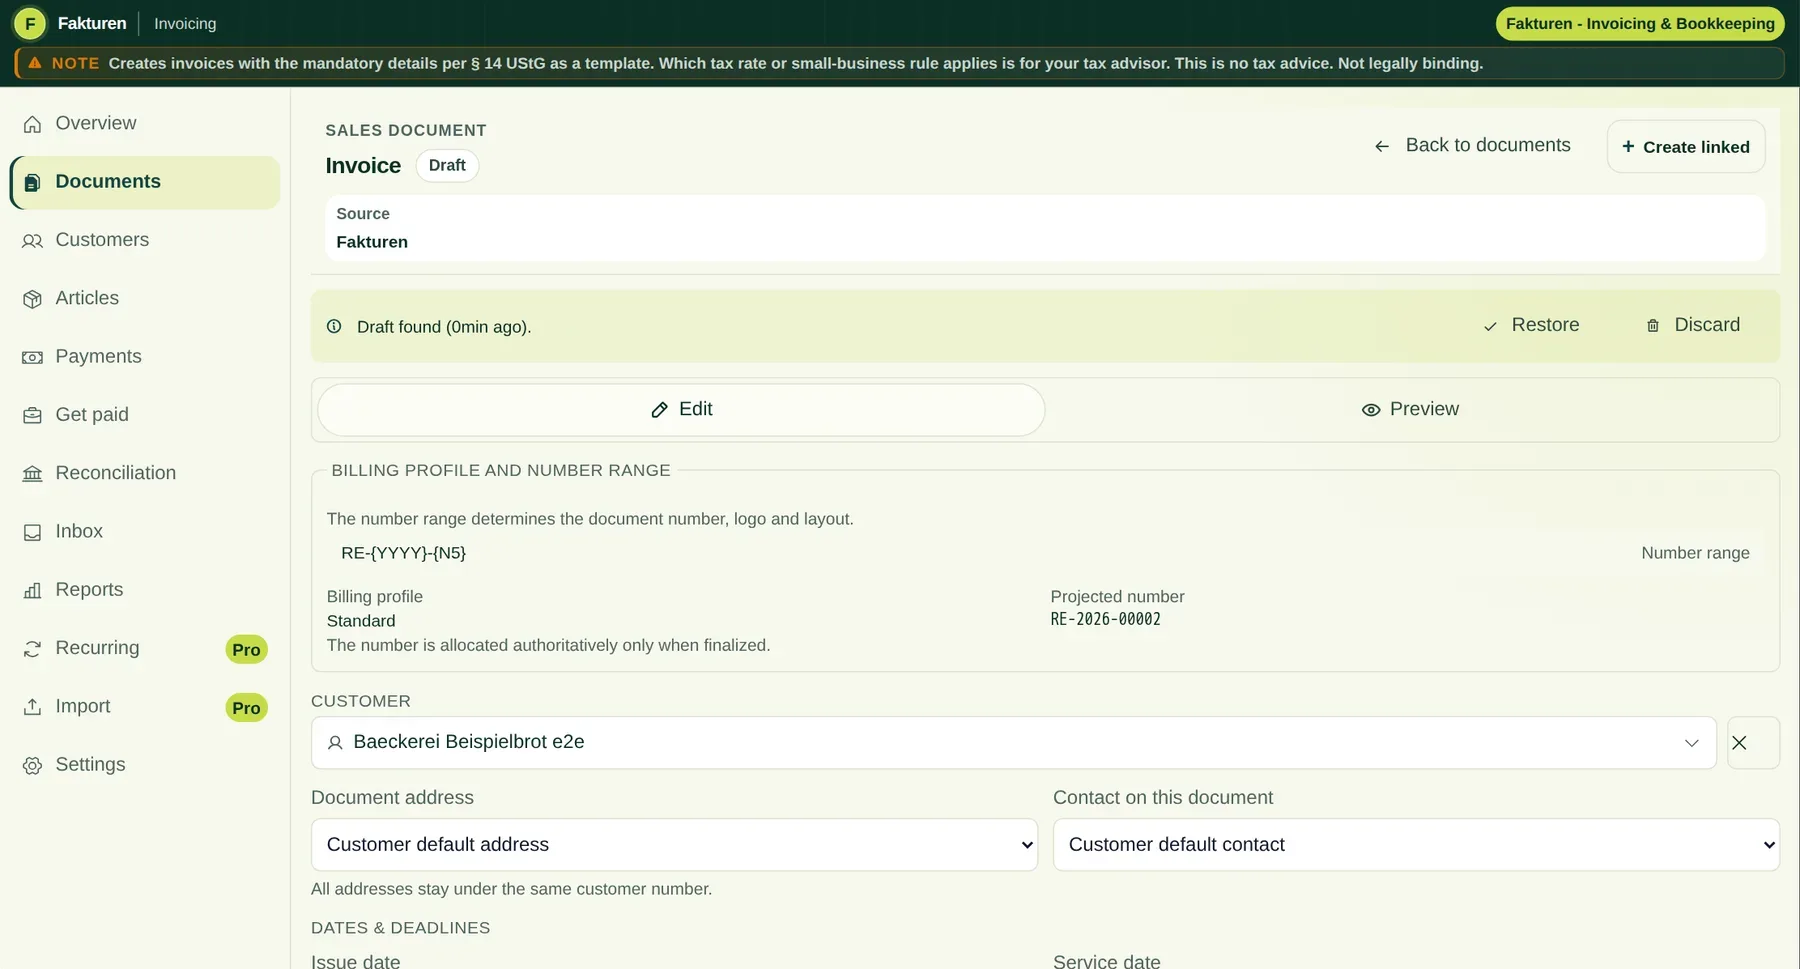Viewport: 1800px width, 969px height.
Task: Click the Reports bar chart icon
Action: click(32, 590)
